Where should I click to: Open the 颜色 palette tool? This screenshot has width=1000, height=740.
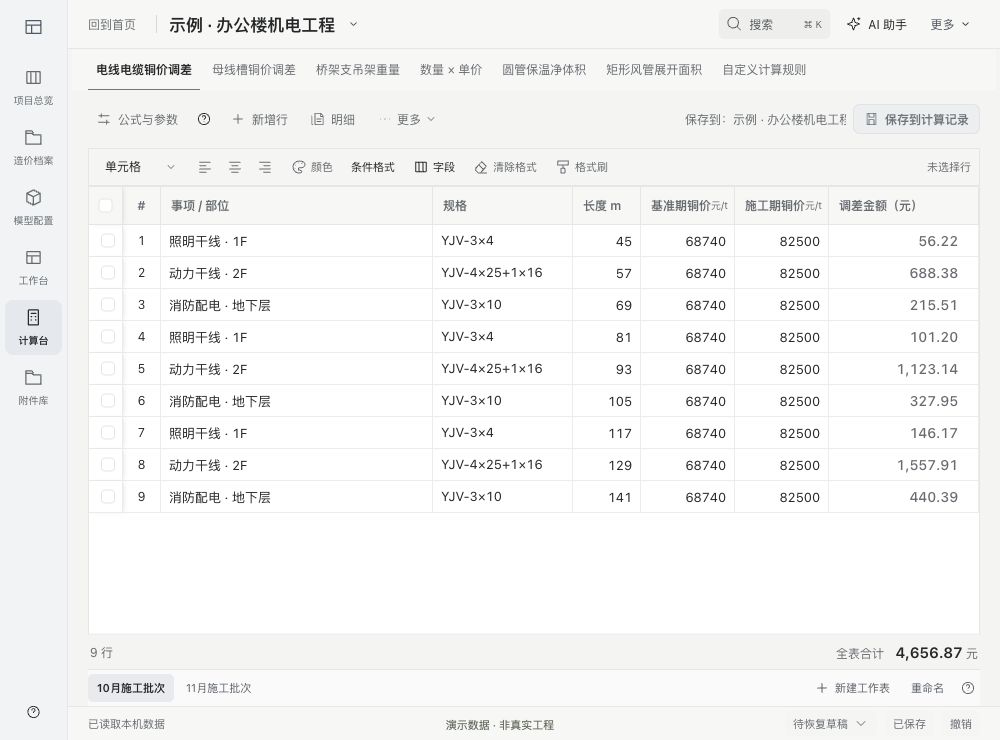coord(312,167)
